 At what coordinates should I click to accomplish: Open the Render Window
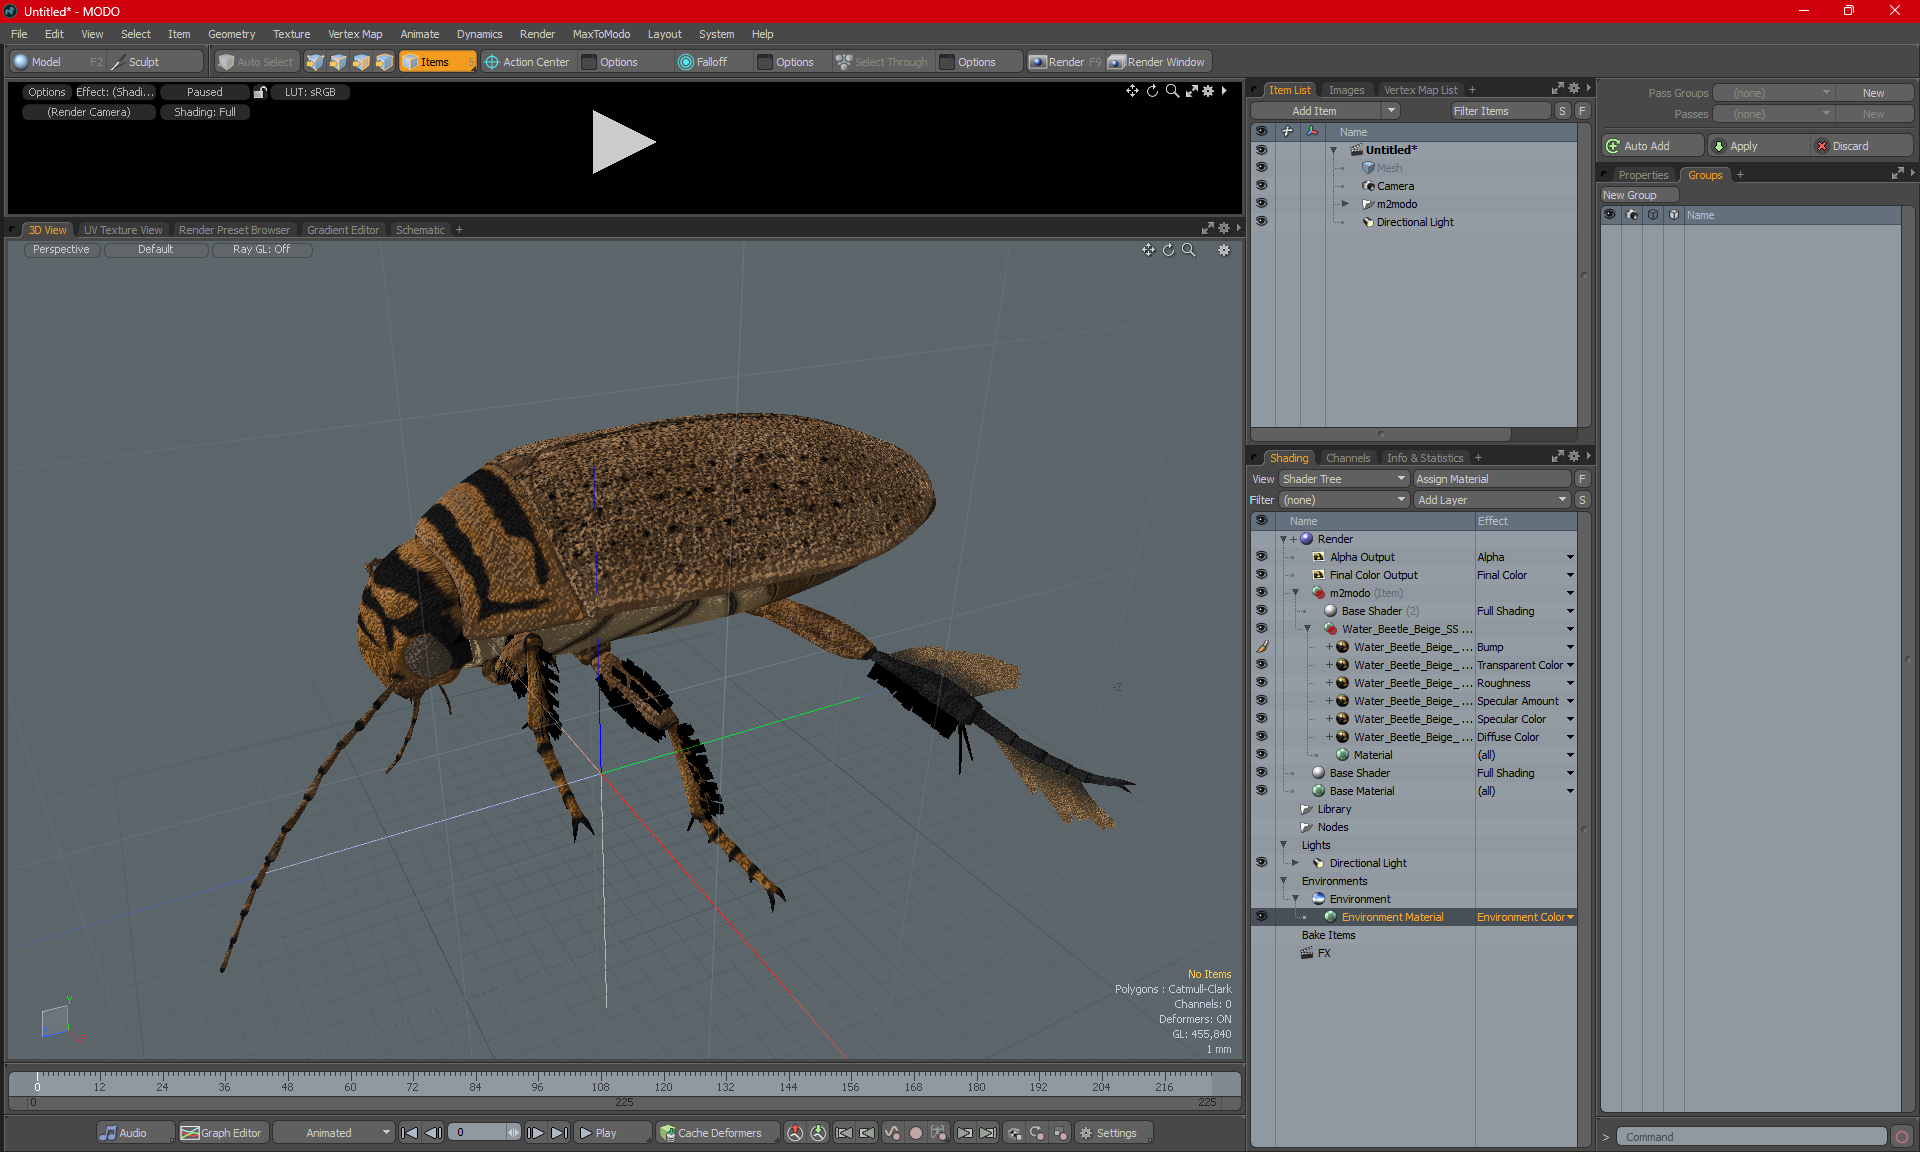click(1157, 62)
